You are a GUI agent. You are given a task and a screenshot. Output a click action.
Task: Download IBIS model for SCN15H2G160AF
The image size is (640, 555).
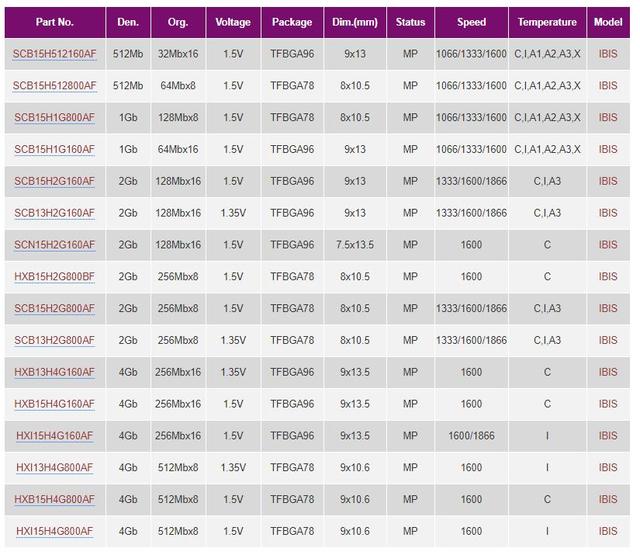point(608,245)
